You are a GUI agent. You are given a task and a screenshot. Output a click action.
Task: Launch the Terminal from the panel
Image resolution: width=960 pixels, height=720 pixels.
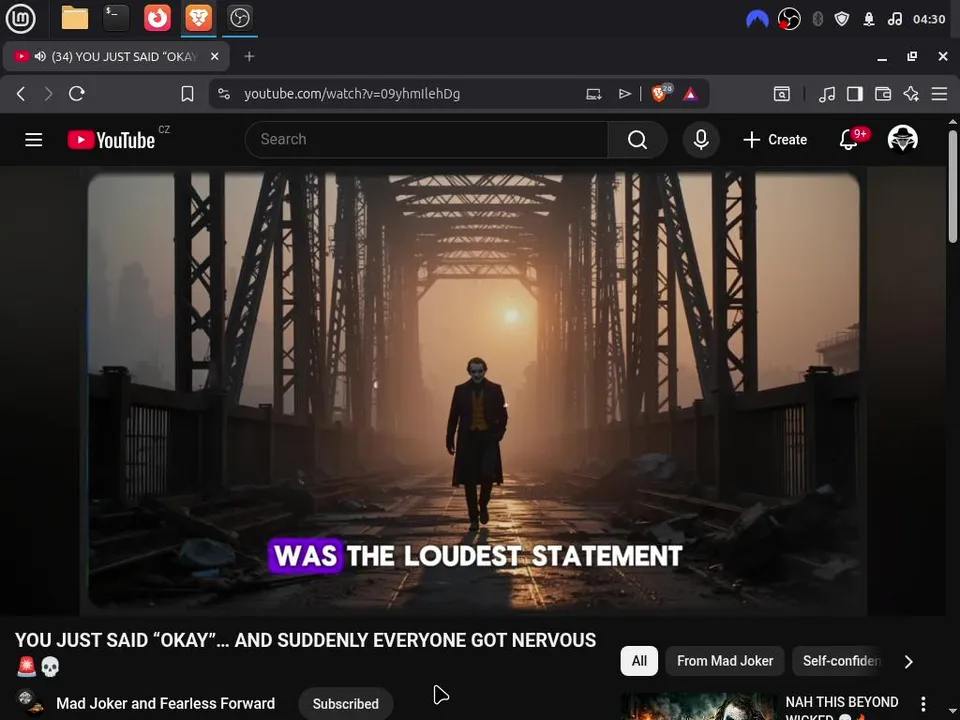[116, 18]
